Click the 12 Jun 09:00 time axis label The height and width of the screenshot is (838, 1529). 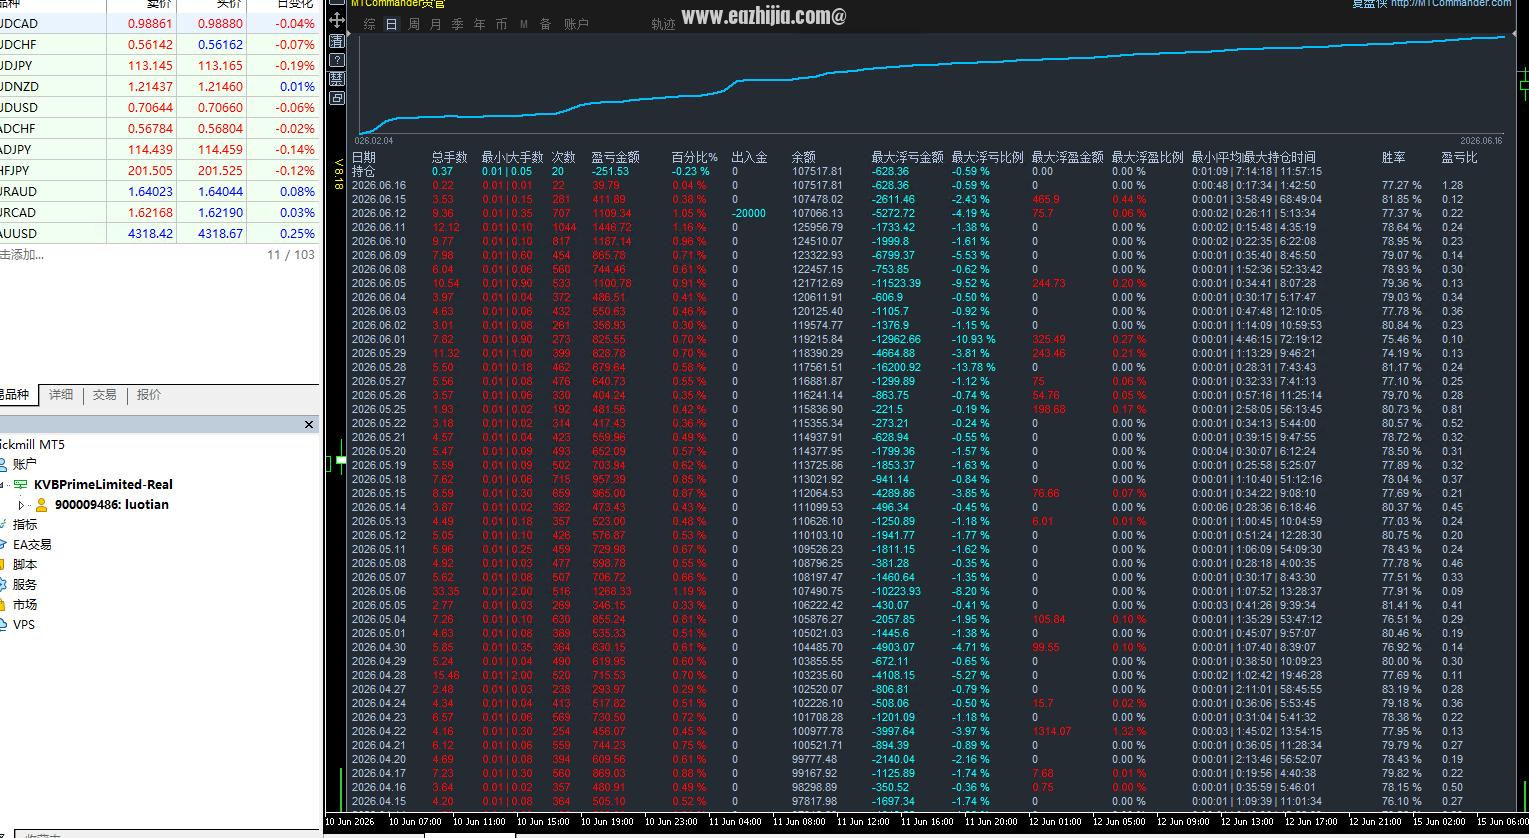coord(1183,822)
